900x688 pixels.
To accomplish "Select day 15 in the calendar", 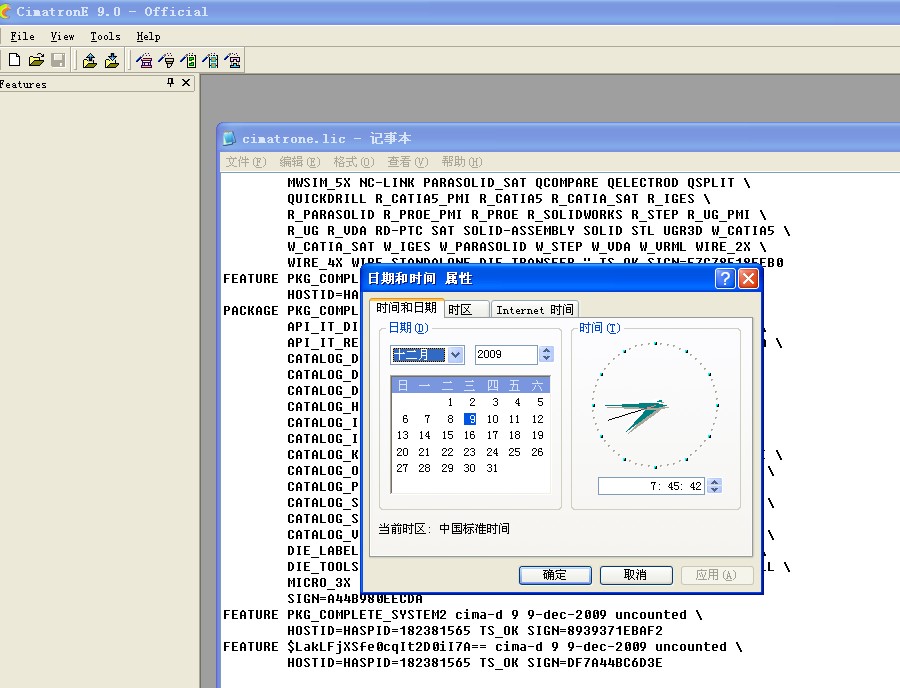I will (448, 435).
